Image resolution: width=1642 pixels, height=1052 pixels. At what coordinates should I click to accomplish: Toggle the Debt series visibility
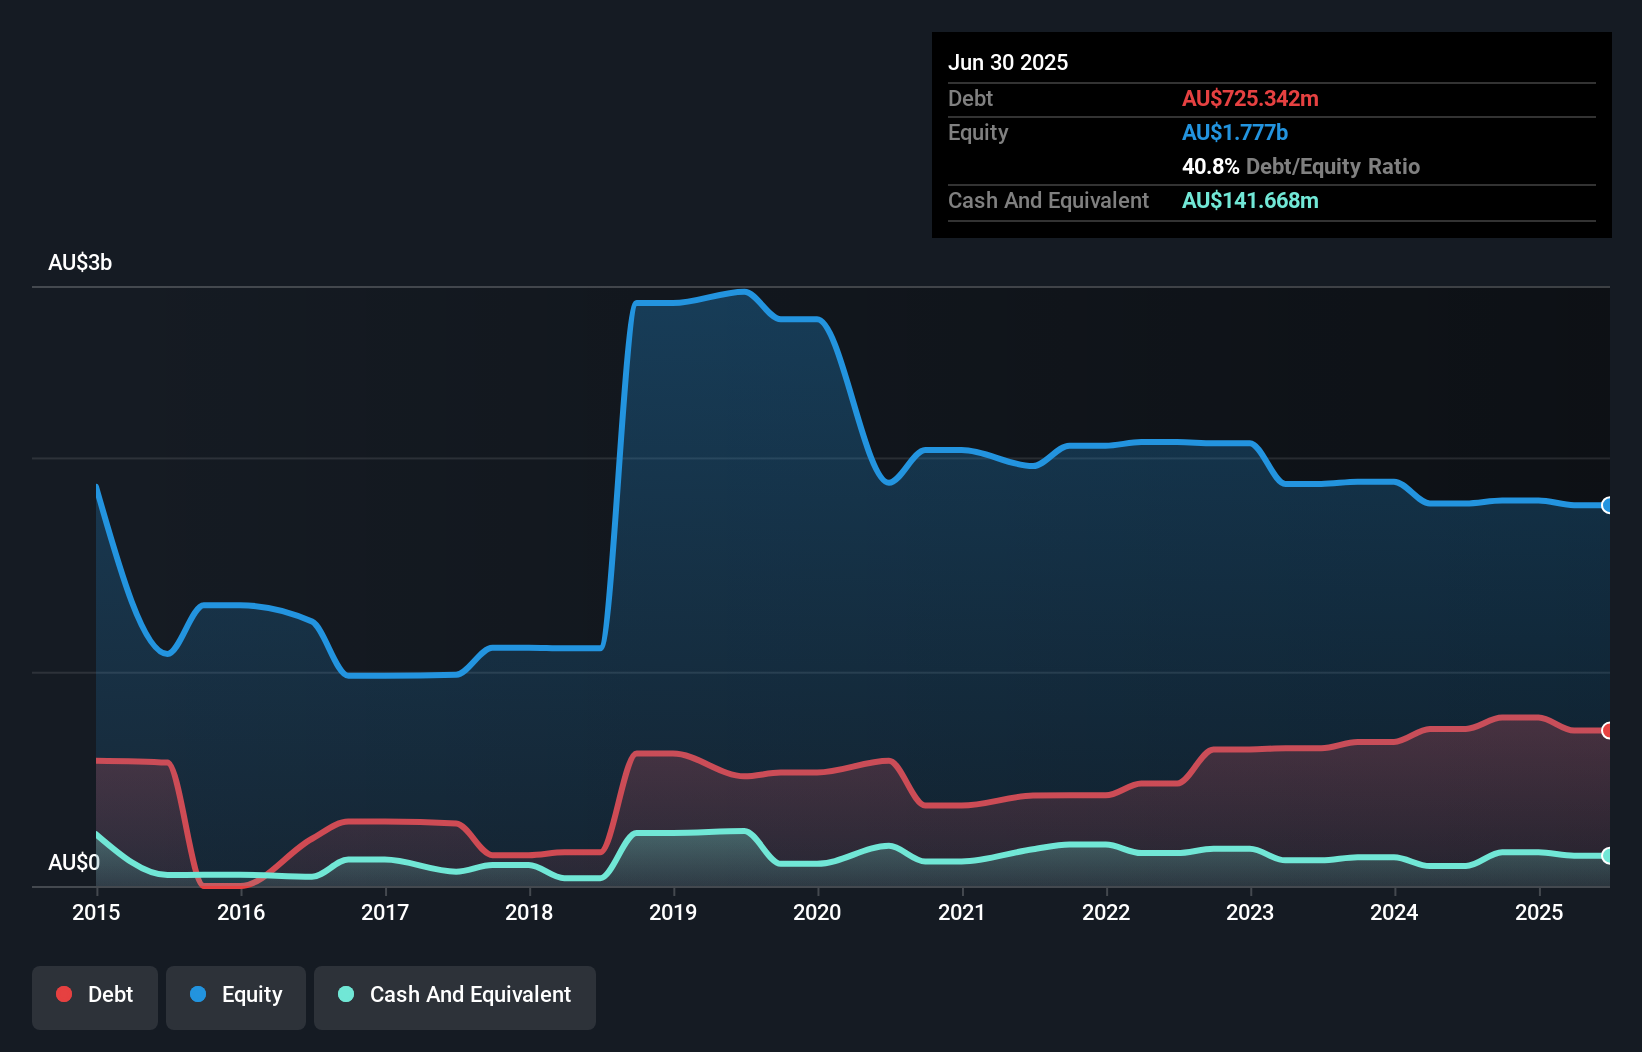coord(95,996)
